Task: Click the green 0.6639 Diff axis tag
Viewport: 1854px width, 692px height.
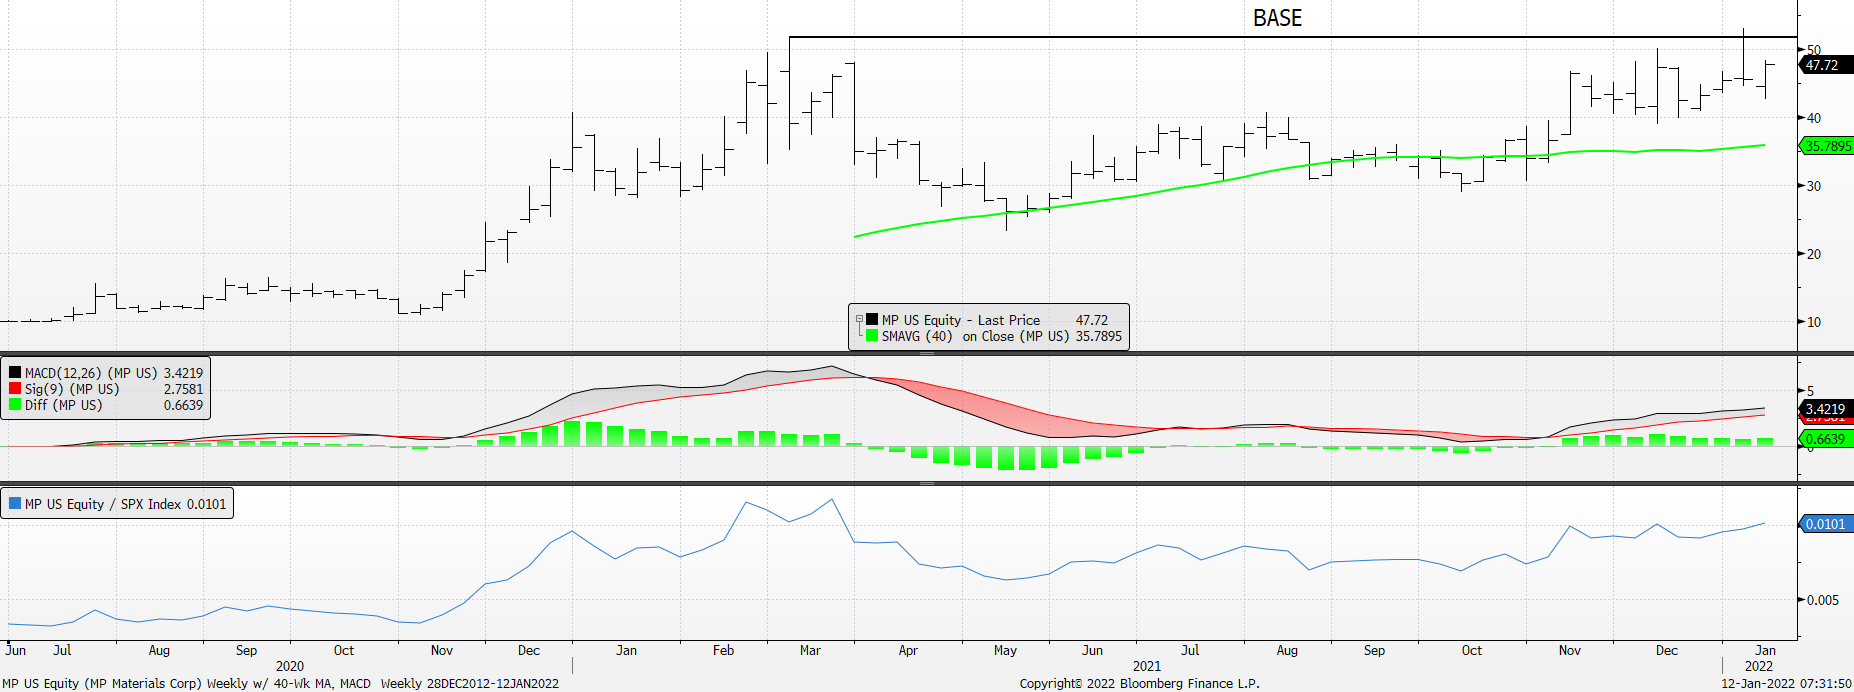Action: 1826,439
